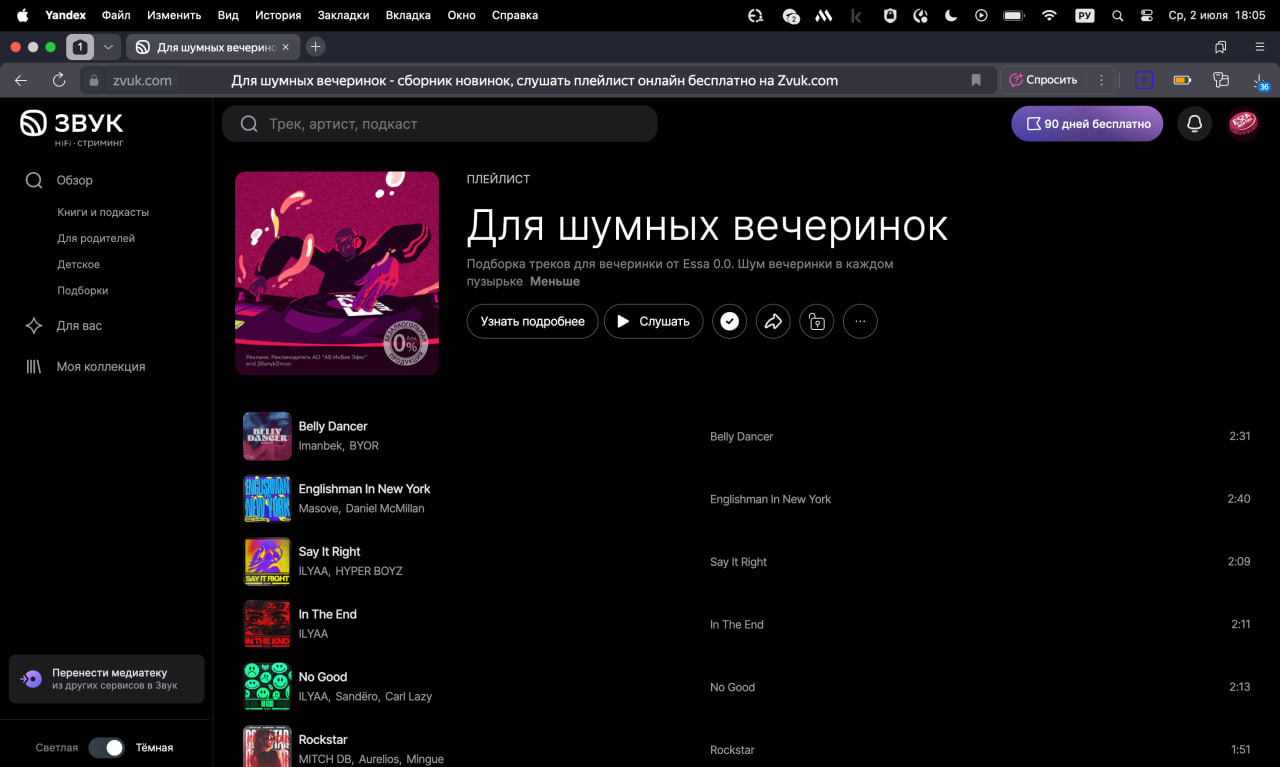Click the 90 дней бесплатно button
This screenshot has height=767, width=1280.
pyautogui.click(x=1087, y=124)
